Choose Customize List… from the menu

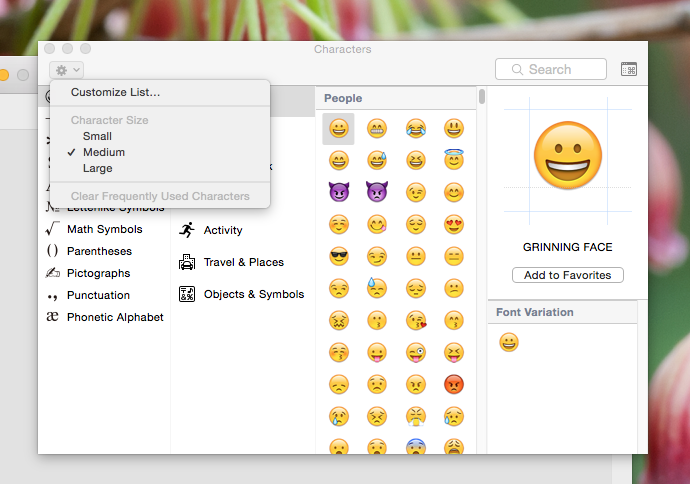point(160,92)
